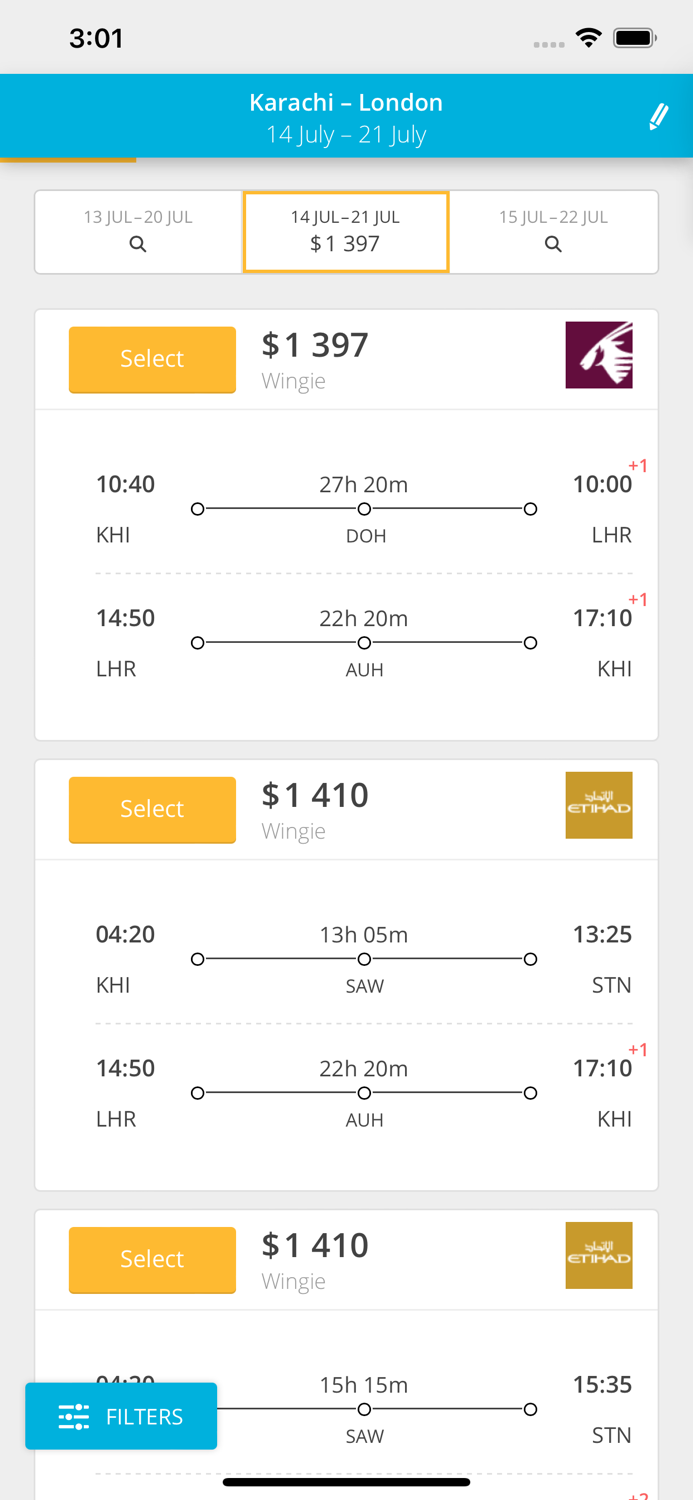Select the $1 397 Qatar flight

pyautogui.click(x=152, y=359)
